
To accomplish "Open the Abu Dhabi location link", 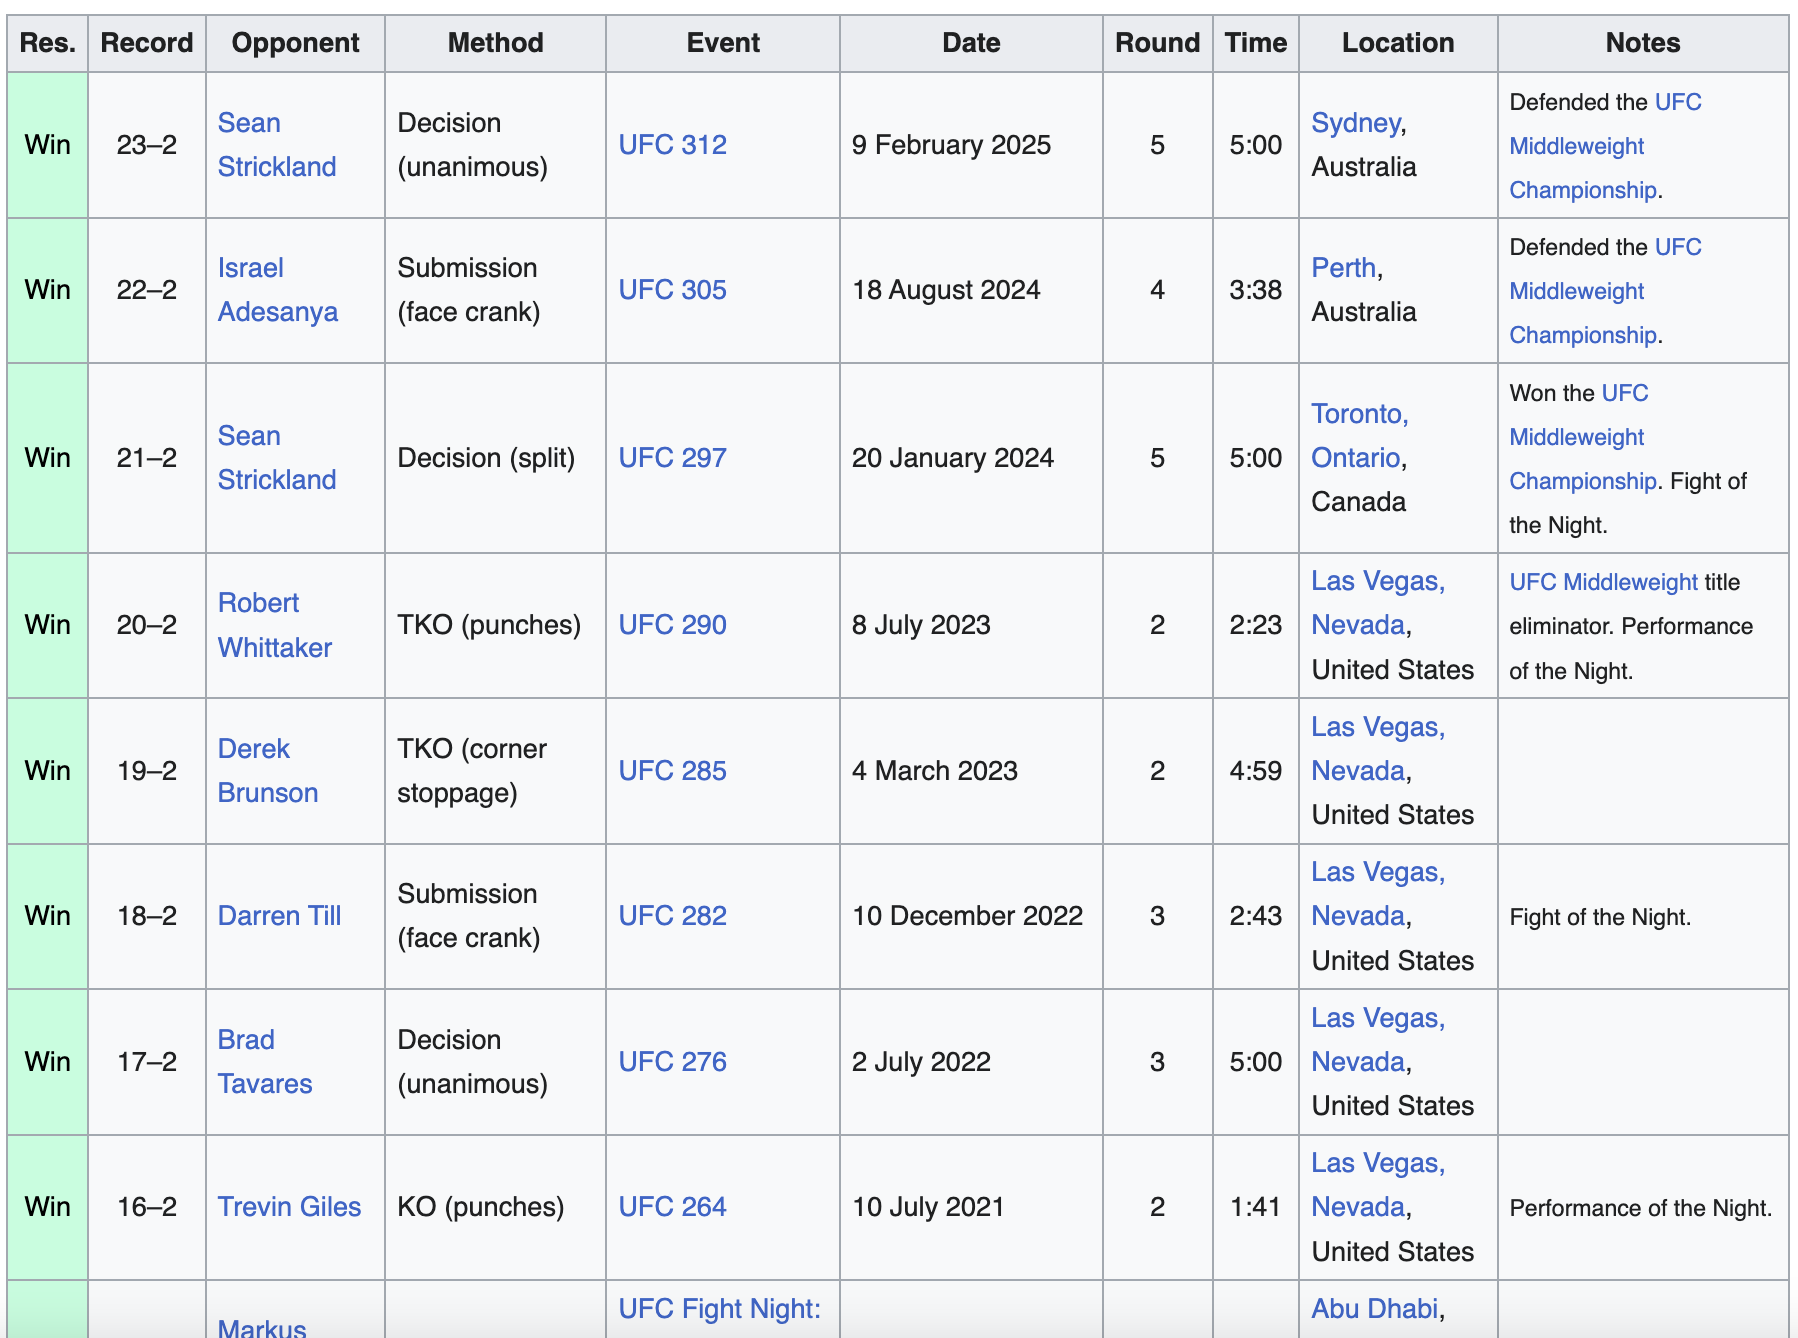I will pos(1375,1309).
